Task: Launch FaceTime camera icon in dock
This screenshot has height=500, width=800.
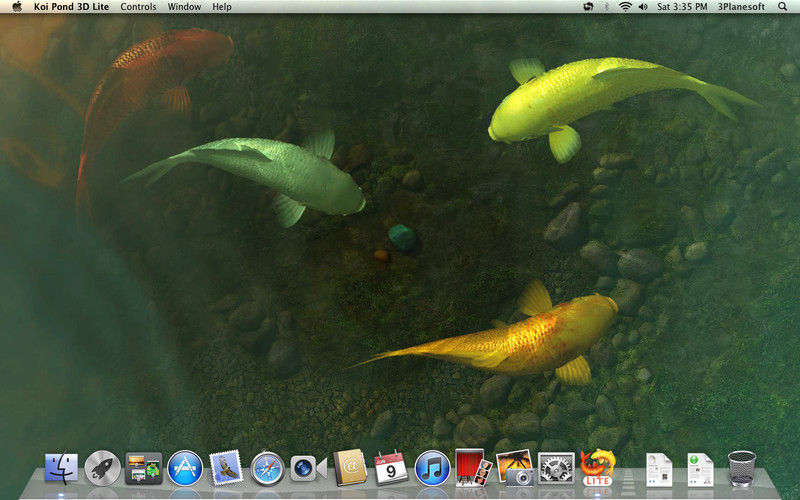Action: pyautogui.click(x=309, y=468)
